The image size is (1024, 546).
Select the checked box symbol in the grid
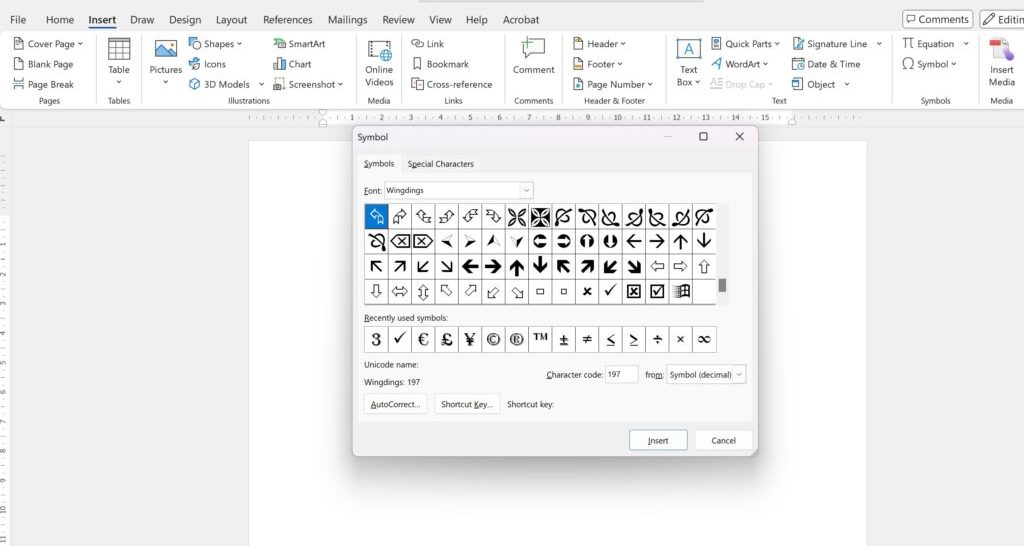click(x=657, y=292)
